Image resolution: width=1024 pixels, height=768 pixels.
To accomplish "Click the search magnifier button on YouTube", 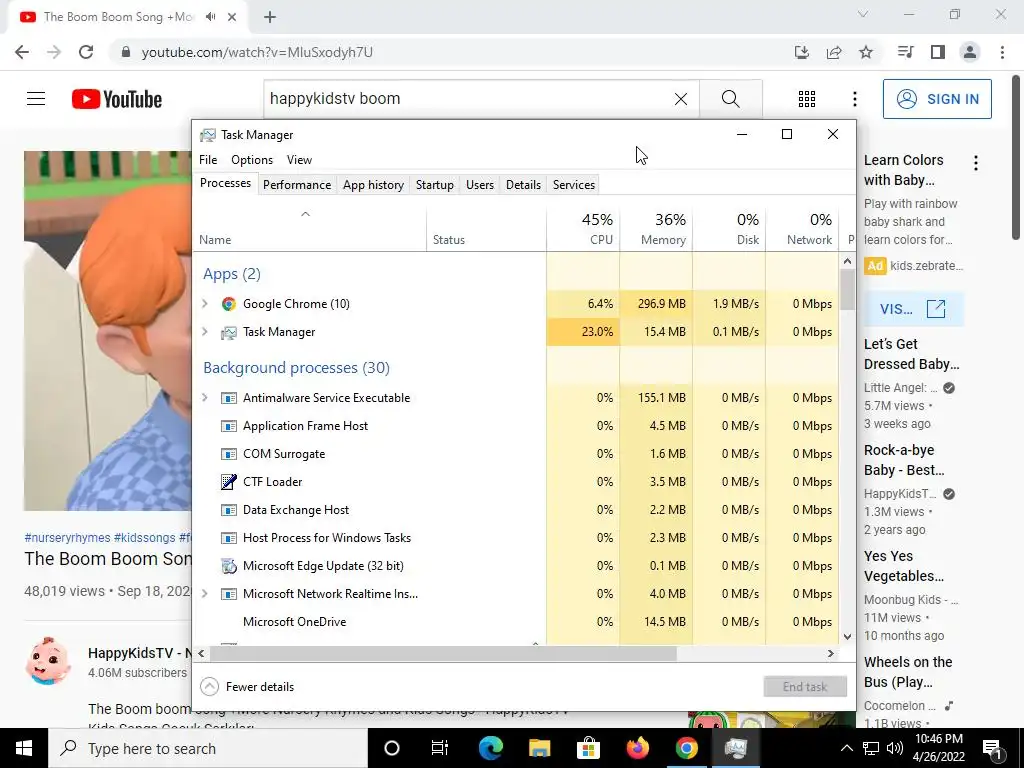I will click(731, 99).
